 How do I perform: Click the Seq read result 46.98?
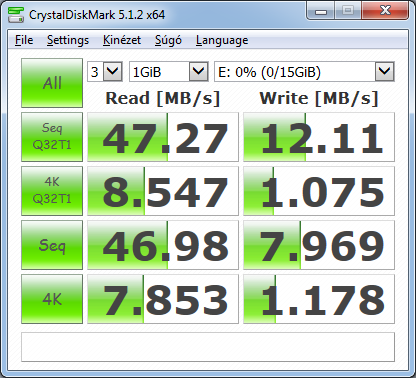163,245
